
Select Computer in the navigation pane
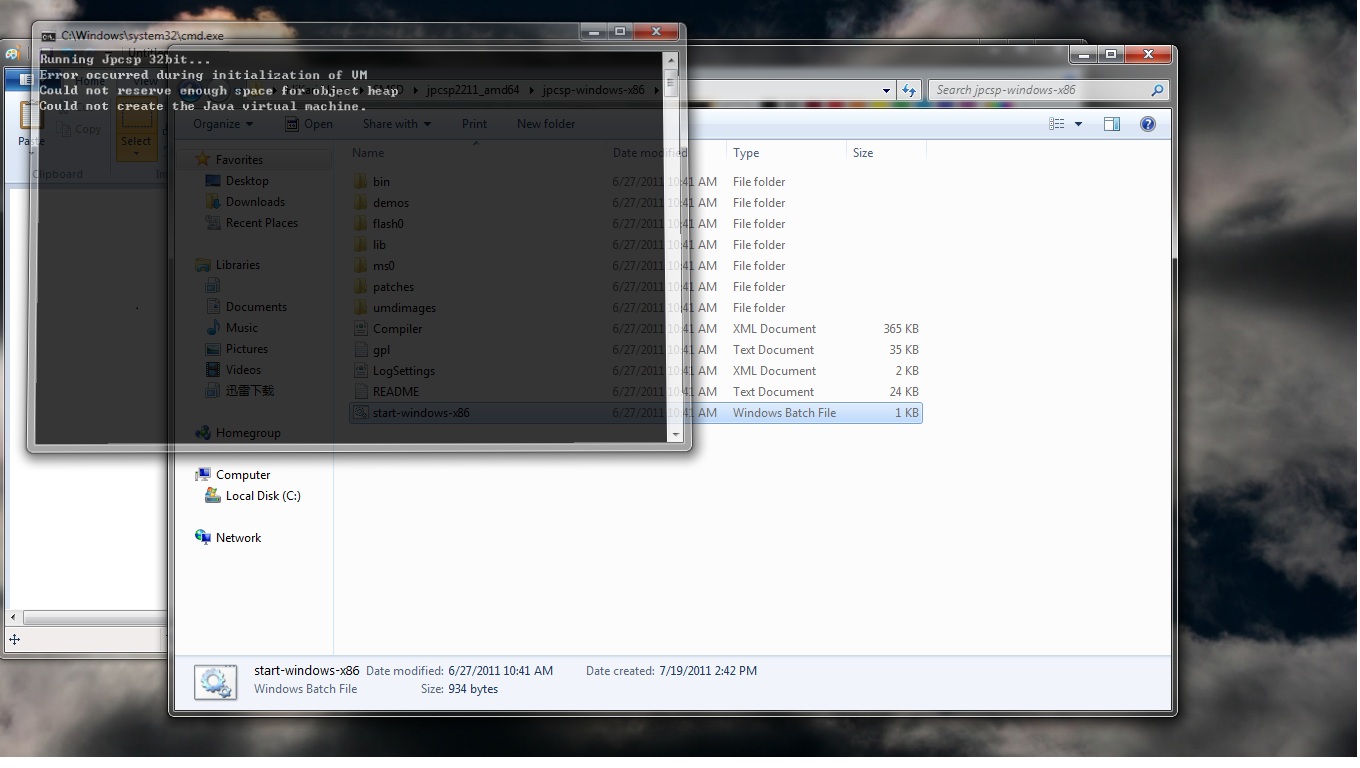coord(243,475)
